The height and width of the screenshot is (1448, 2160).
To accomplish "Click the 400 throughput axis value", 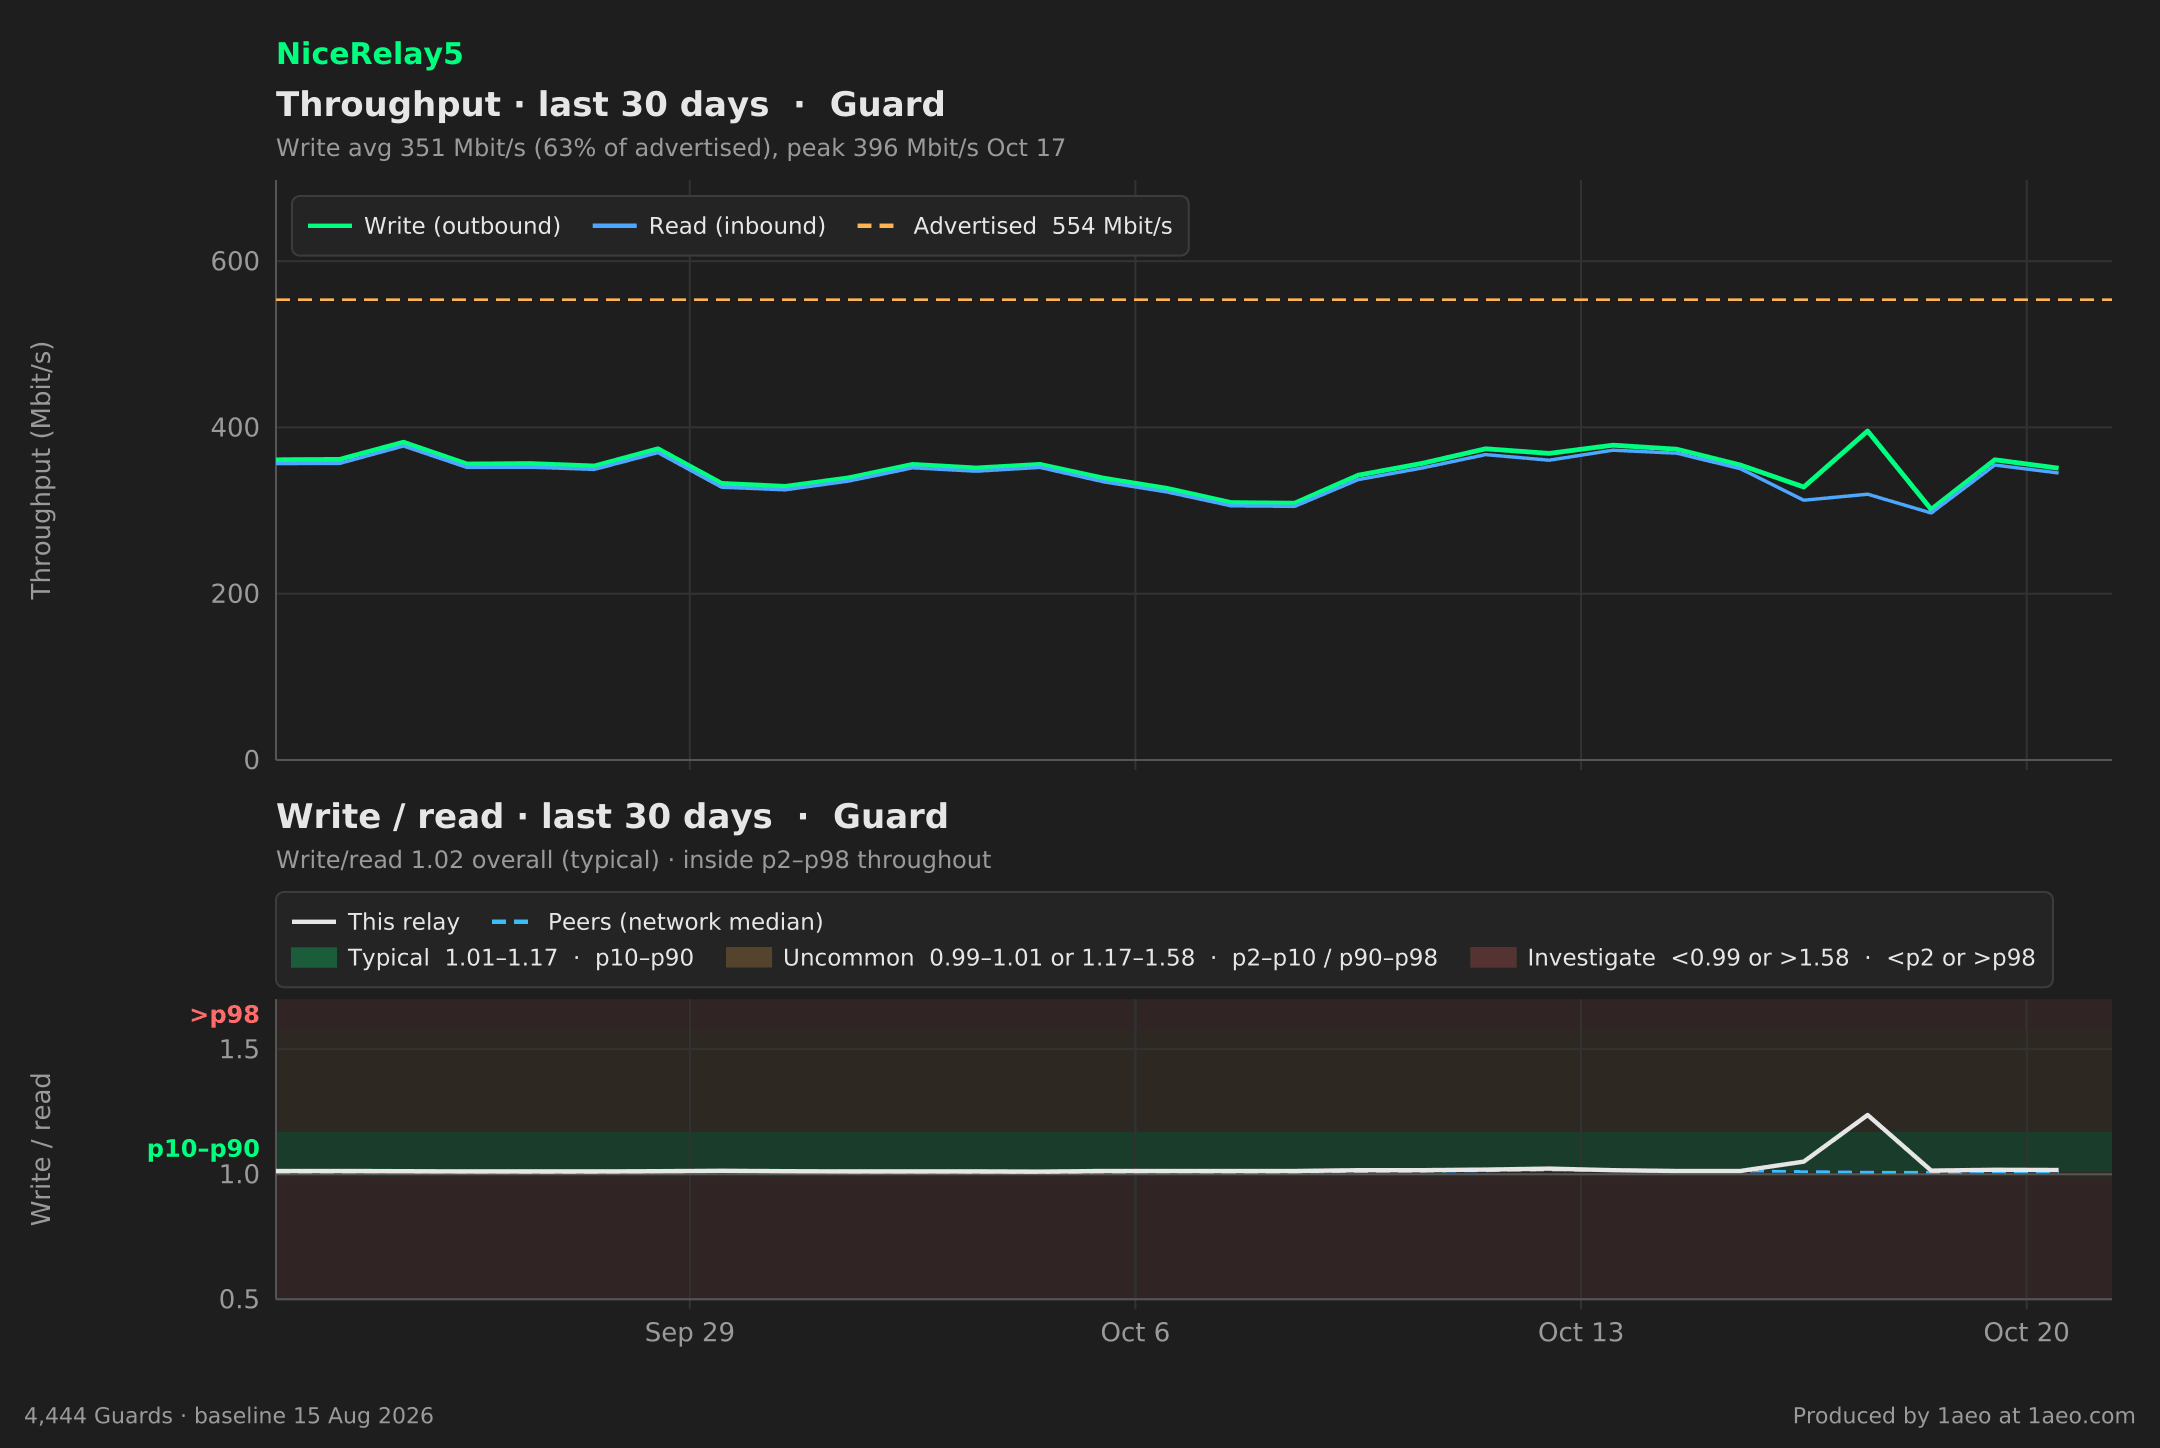I will (235, 428).
